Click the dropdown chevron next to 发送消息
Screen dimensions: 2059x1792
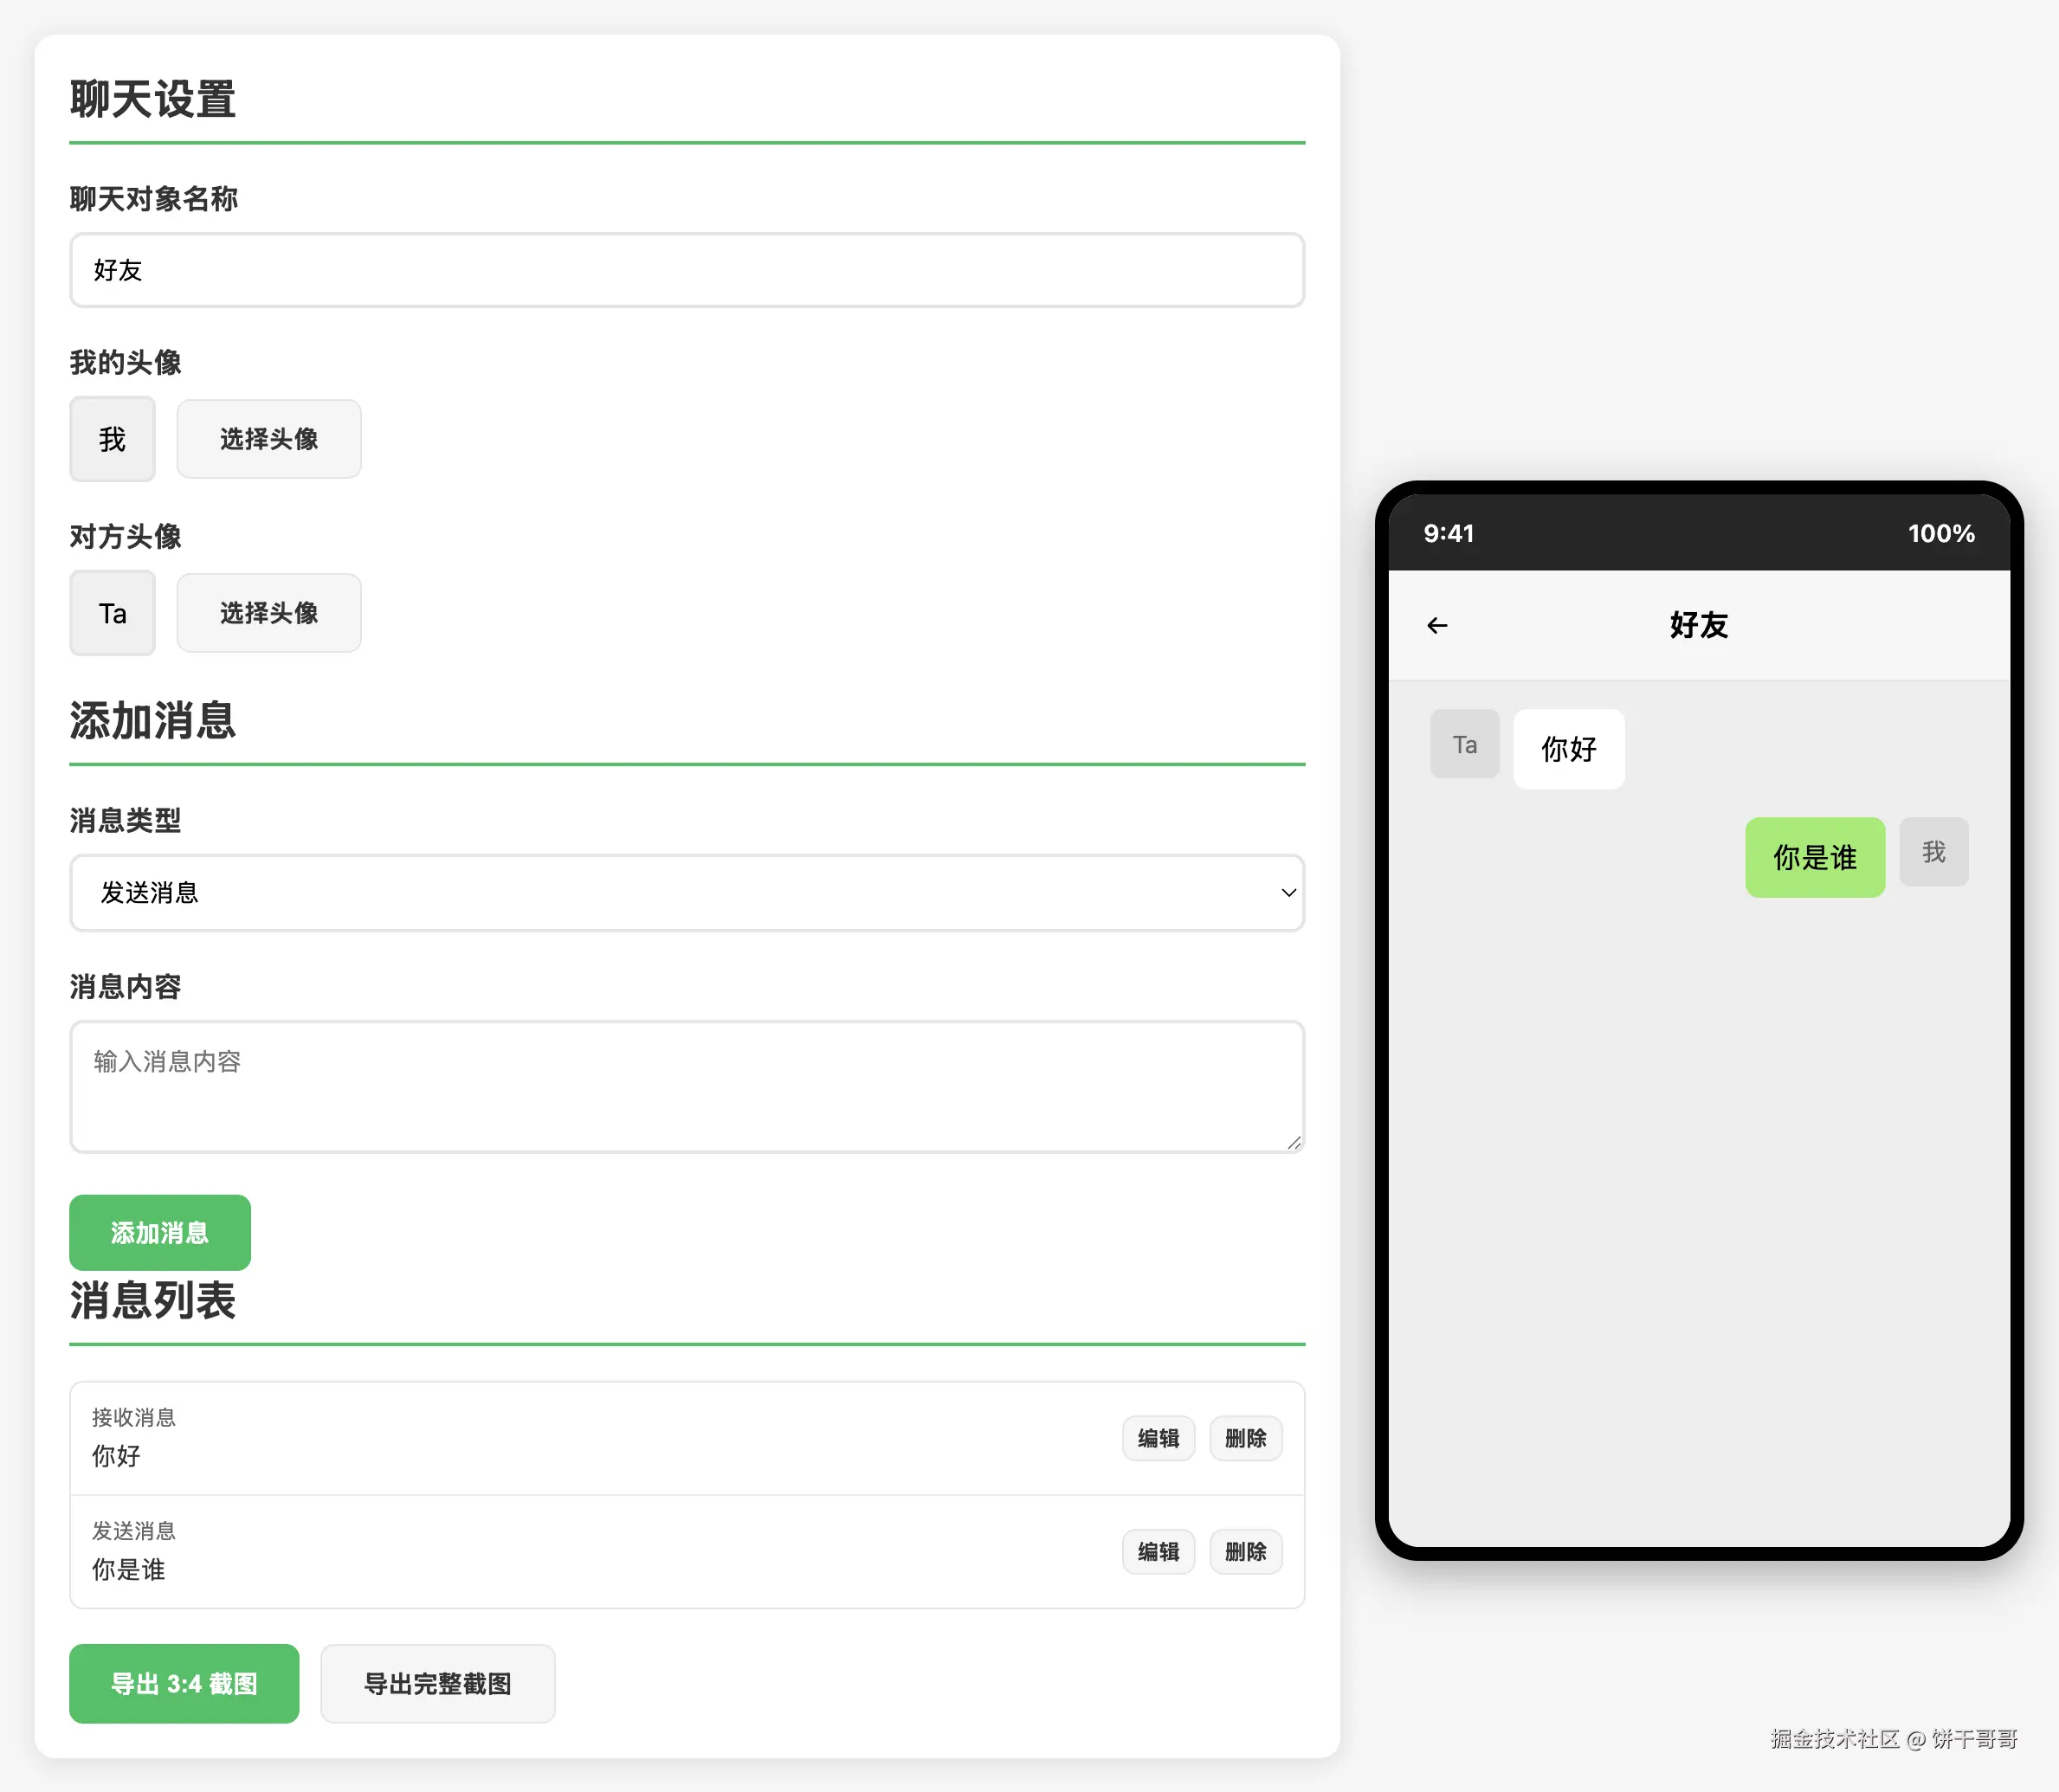point(1288,892)
